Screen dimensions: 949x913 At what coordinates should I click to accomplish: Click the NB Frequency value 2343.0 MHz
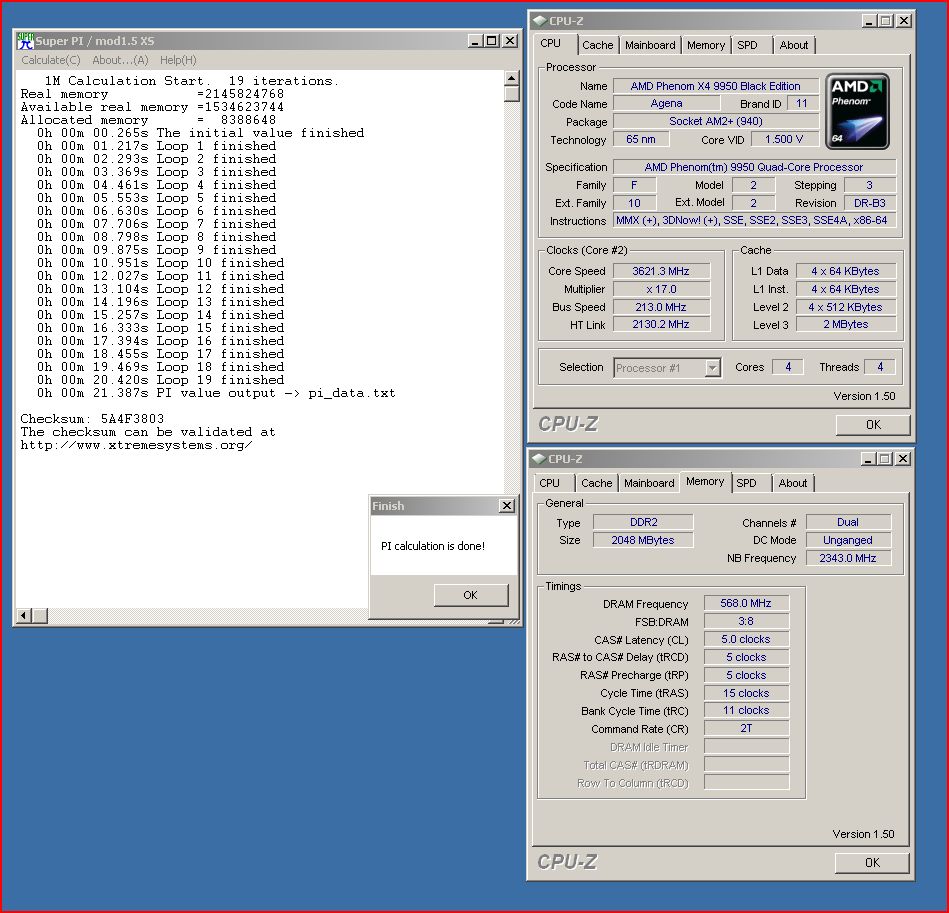(848, 558)
